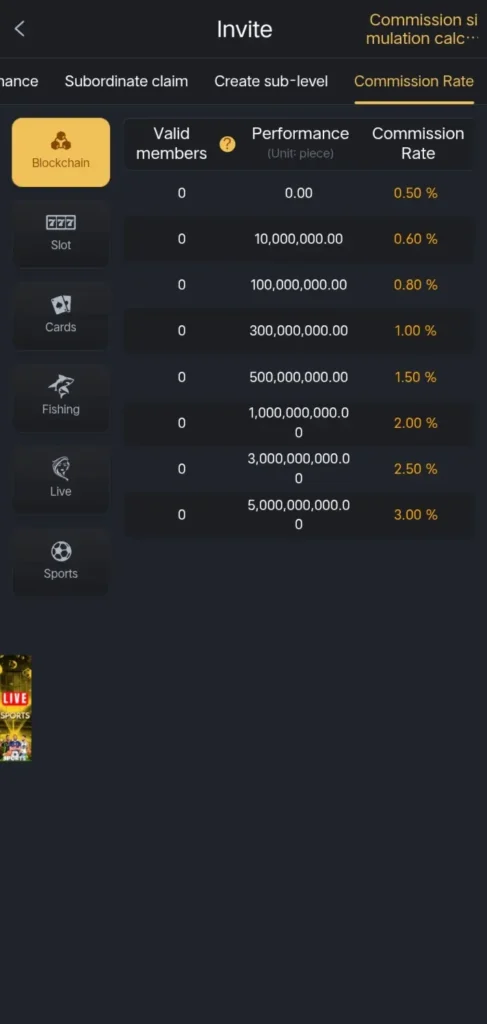Open the partially hidden left-most tab
This screenshot has width=487, height=1024.
point(19,82)
